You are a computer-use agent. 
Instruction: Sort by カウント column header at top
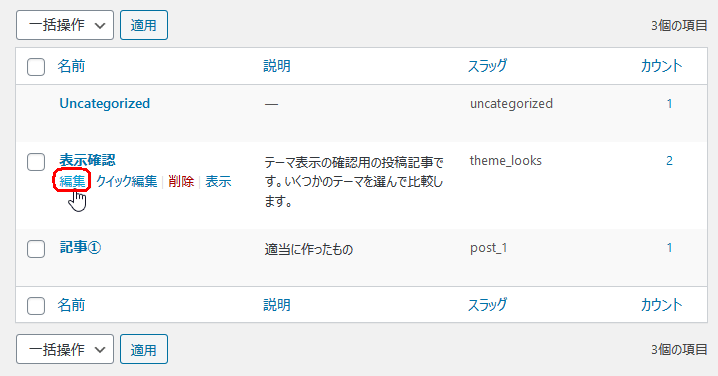click(661, 66)
